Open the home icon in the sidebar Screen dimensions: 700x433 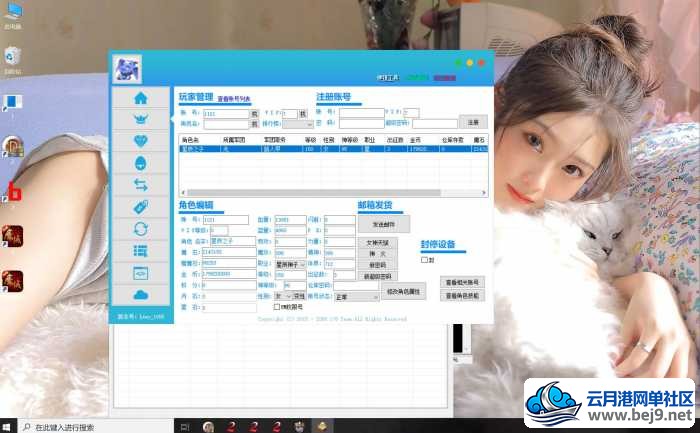pos(141,98)
